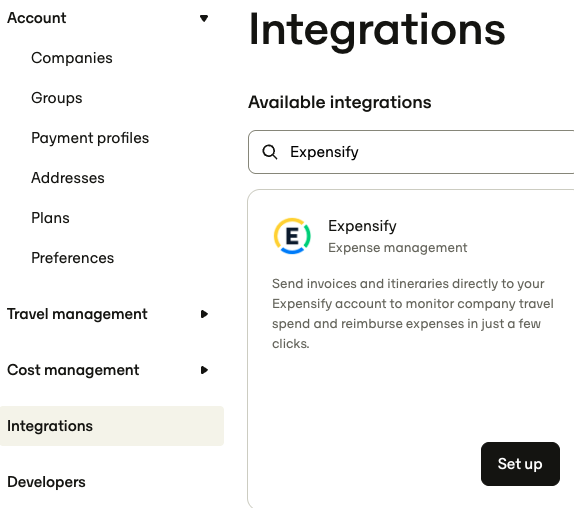Open the Companies page
Viewport: 574px width, 508px height.
click(x=72, y=58)
